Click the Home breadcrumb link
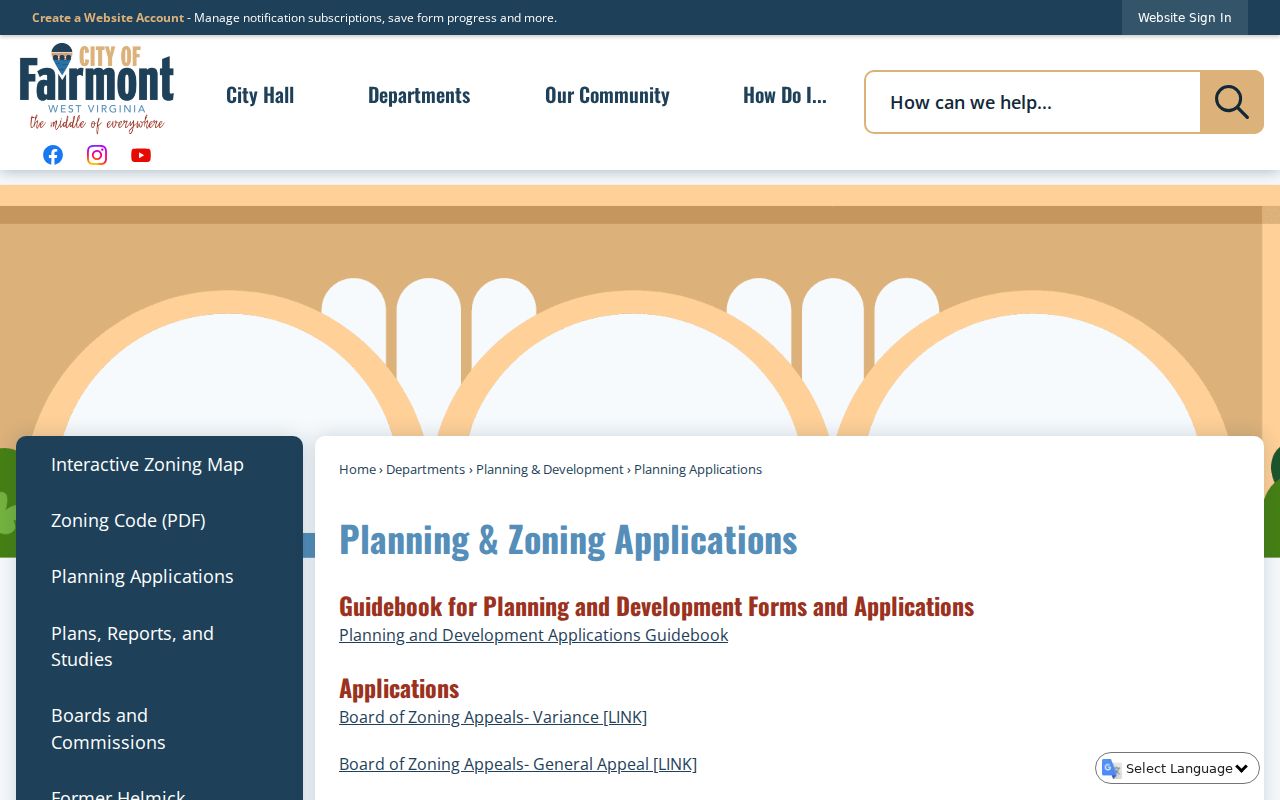This screenshot has width=1280, height=800. click(357, 469)
